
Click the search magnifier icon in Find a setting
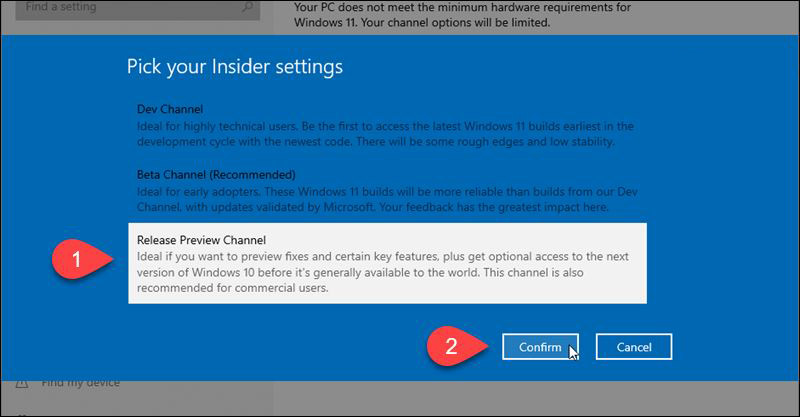click(x=244, y=8)
